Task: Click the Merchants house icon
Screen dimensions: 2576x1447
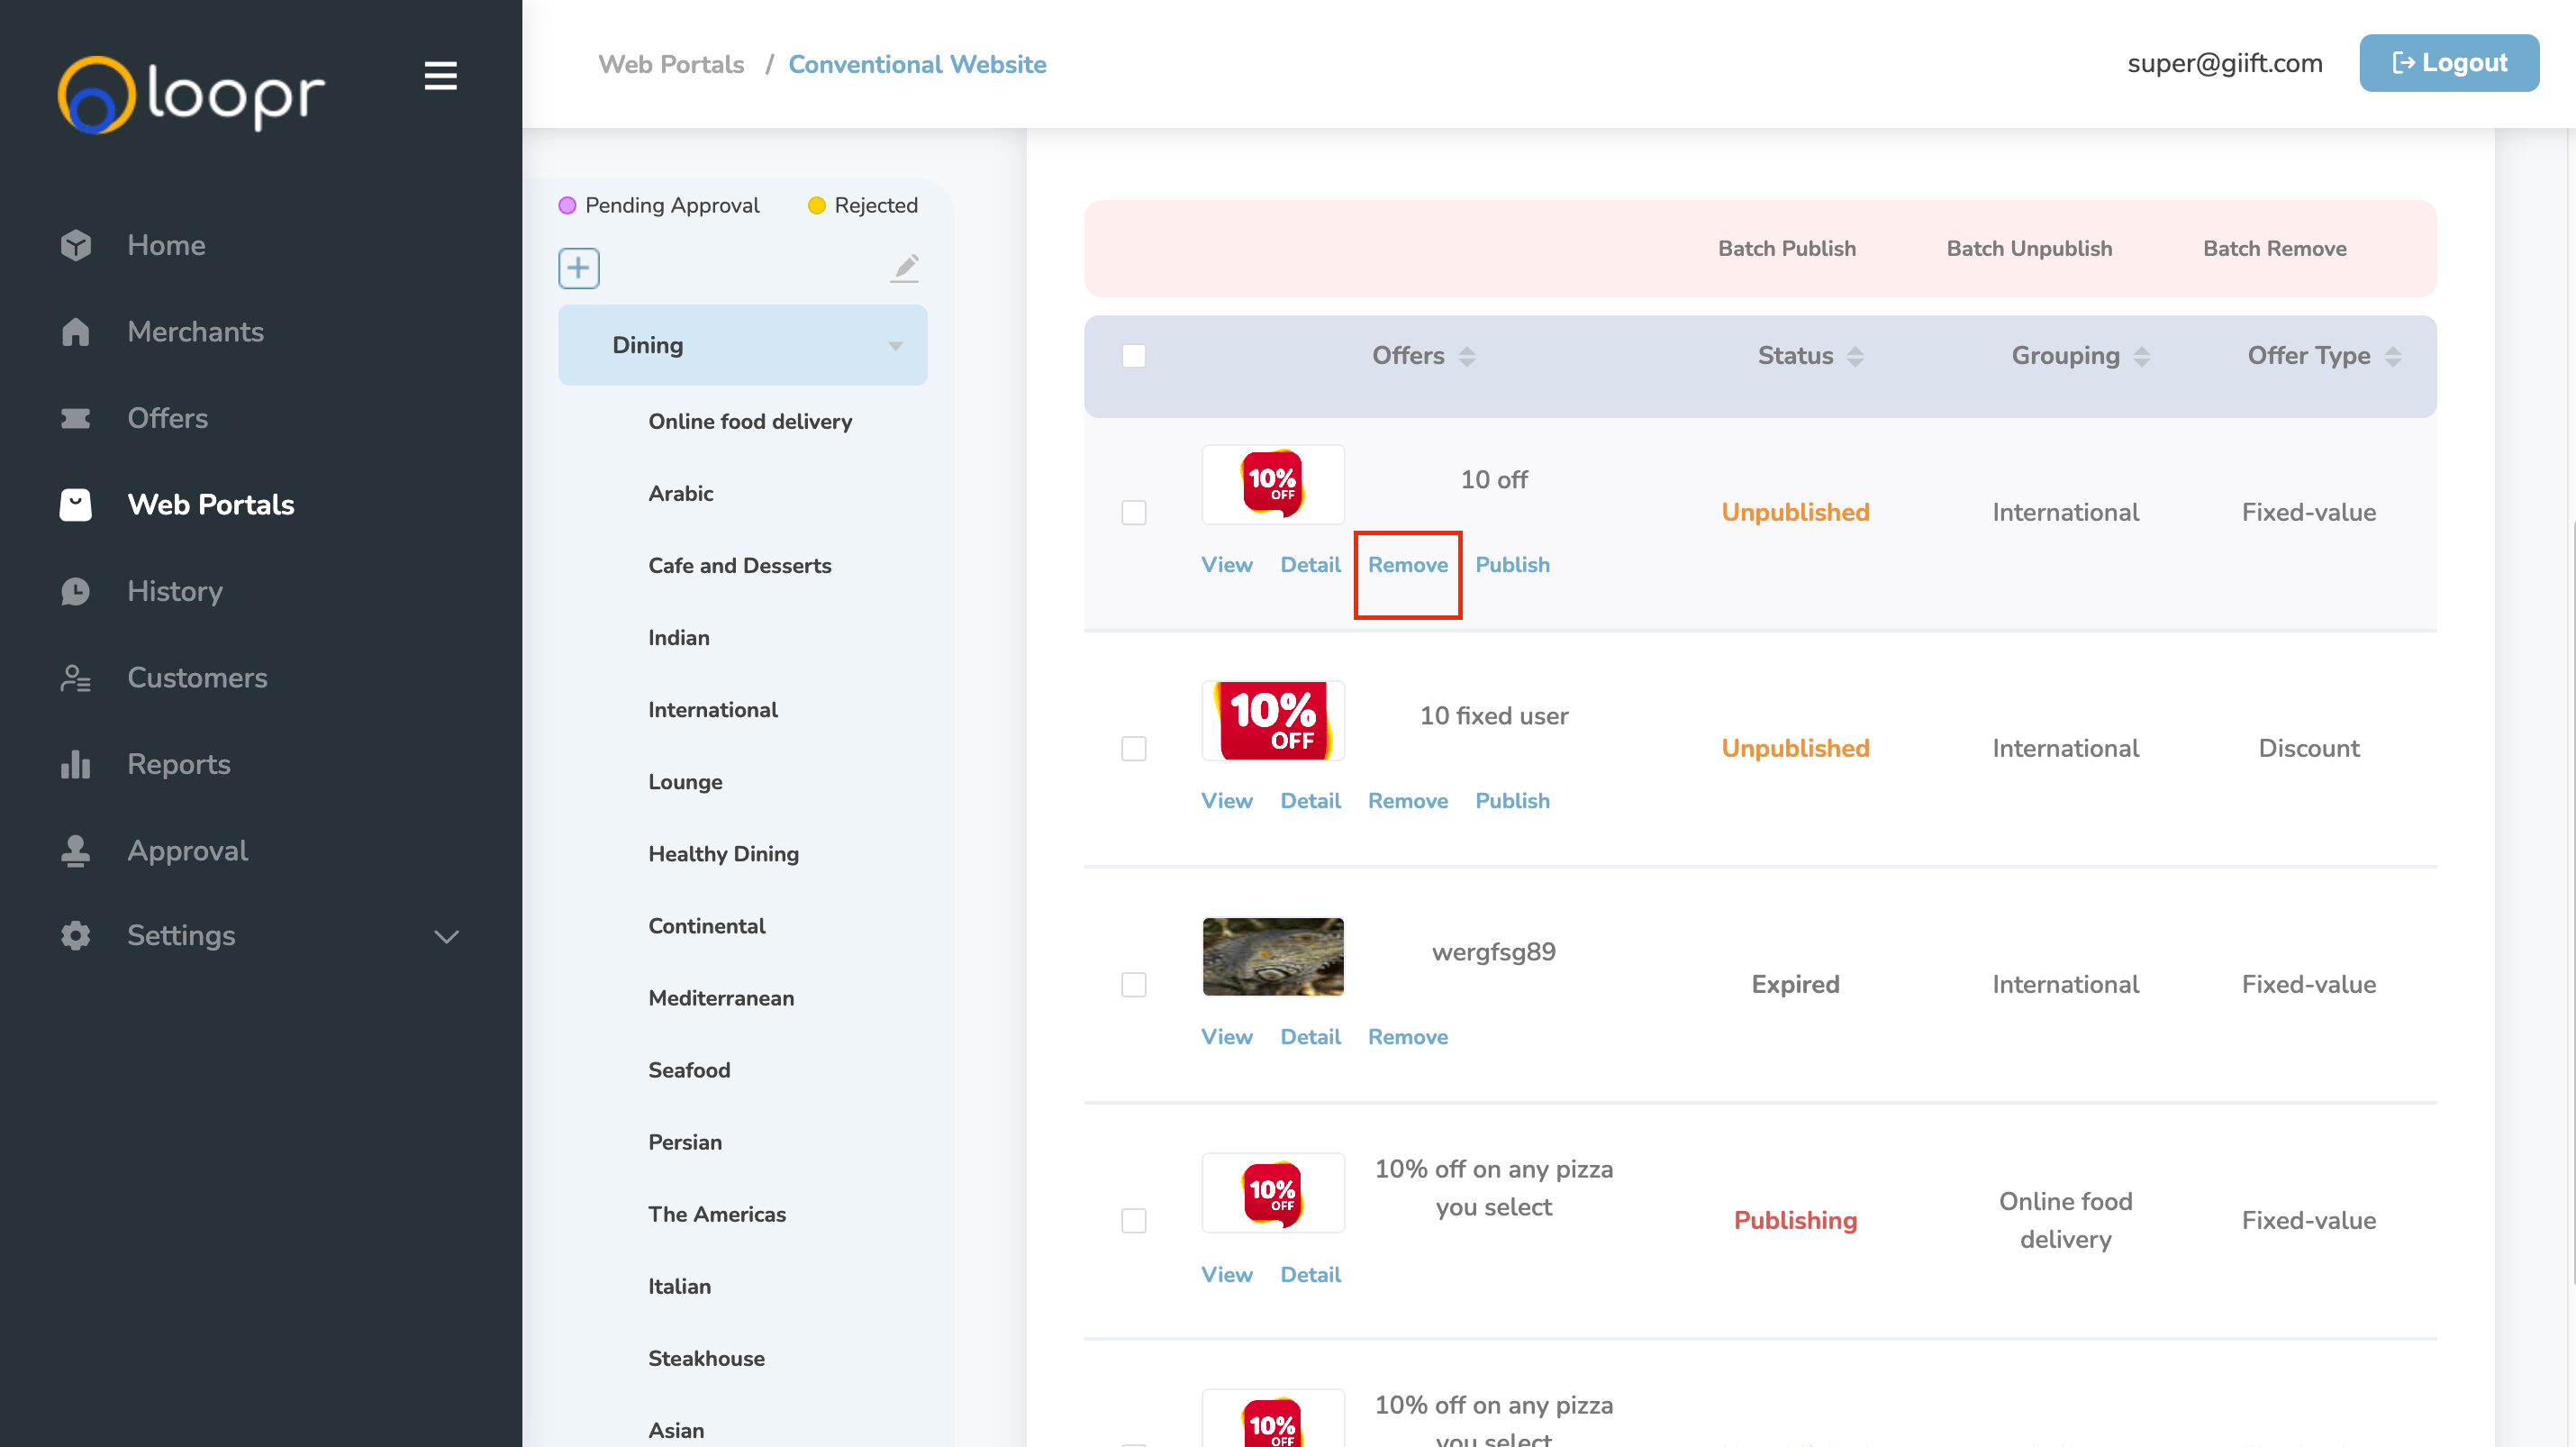Action: coord(75,332)
